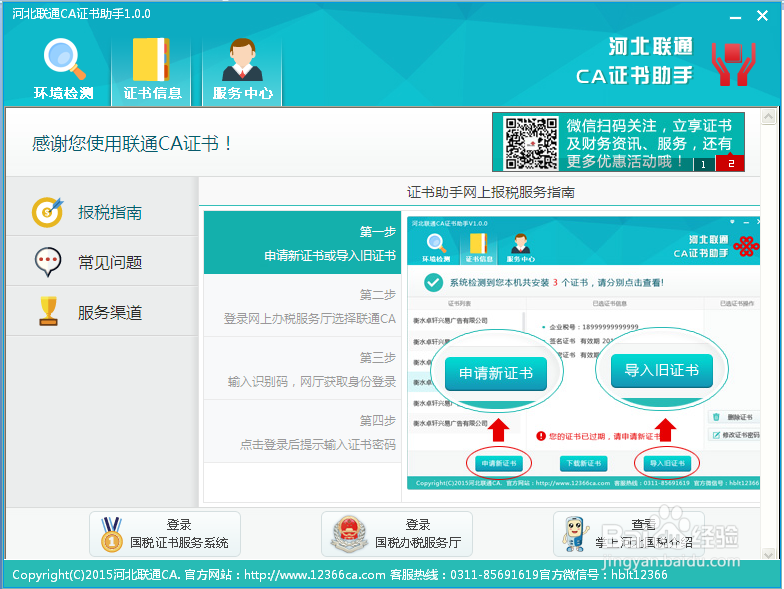Switch banner to slide 2
This screenshot has width=784, height=589.
point(730,163)
